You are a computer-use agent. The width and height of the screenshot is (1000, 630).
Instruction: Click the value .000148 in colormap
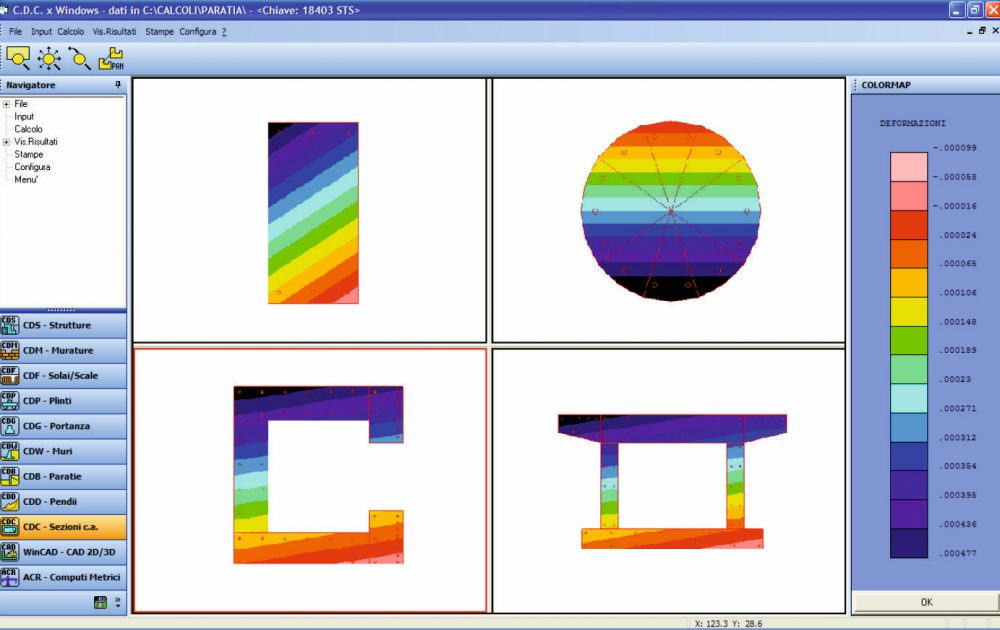coord(957,321)
